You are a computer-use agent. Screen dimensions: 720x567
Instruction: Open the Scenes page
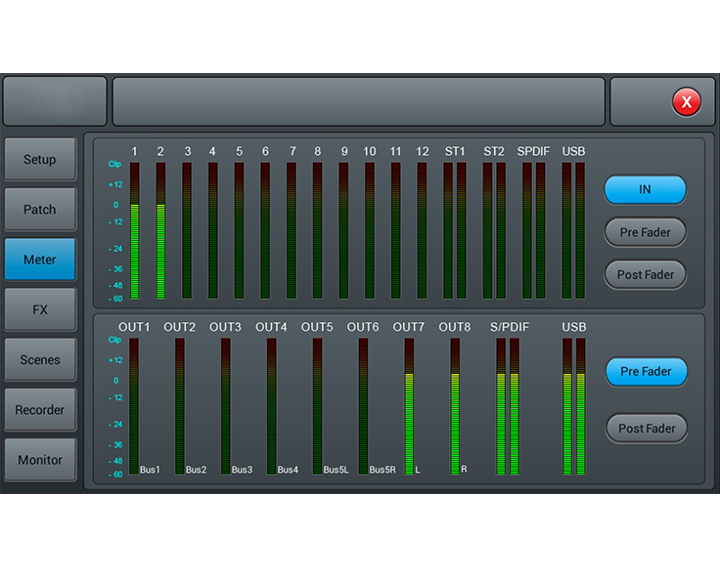(40, 360)
